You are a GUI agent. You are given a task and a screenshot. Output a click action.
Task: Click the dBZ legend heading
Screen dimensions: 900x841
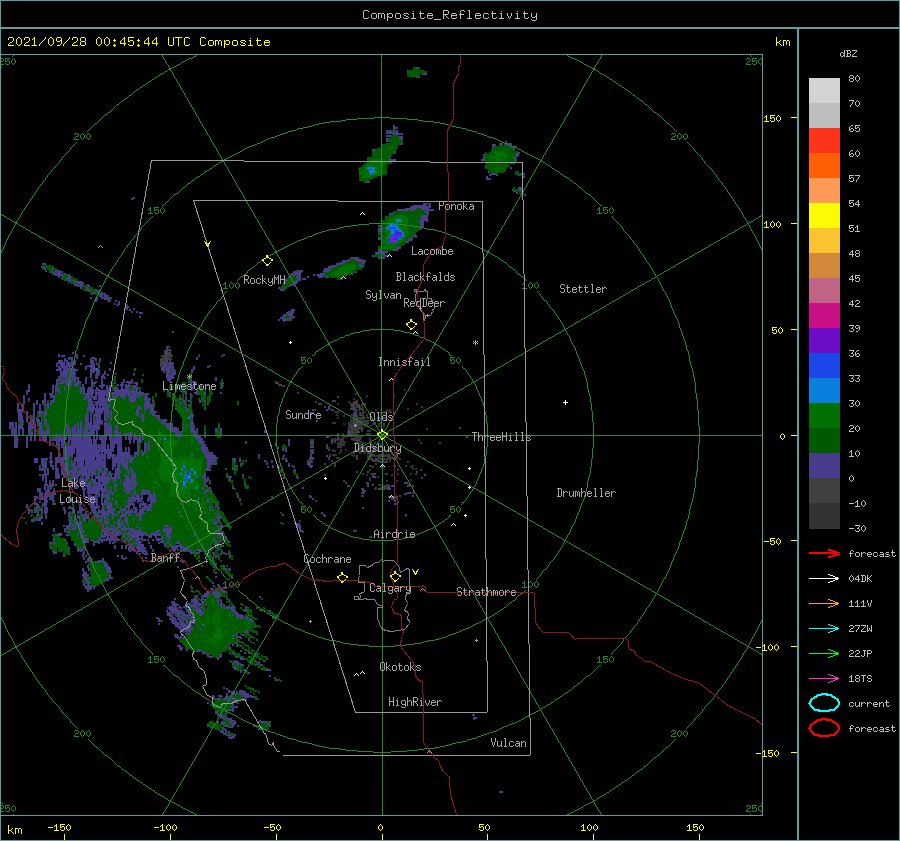[x=848, y=53]
